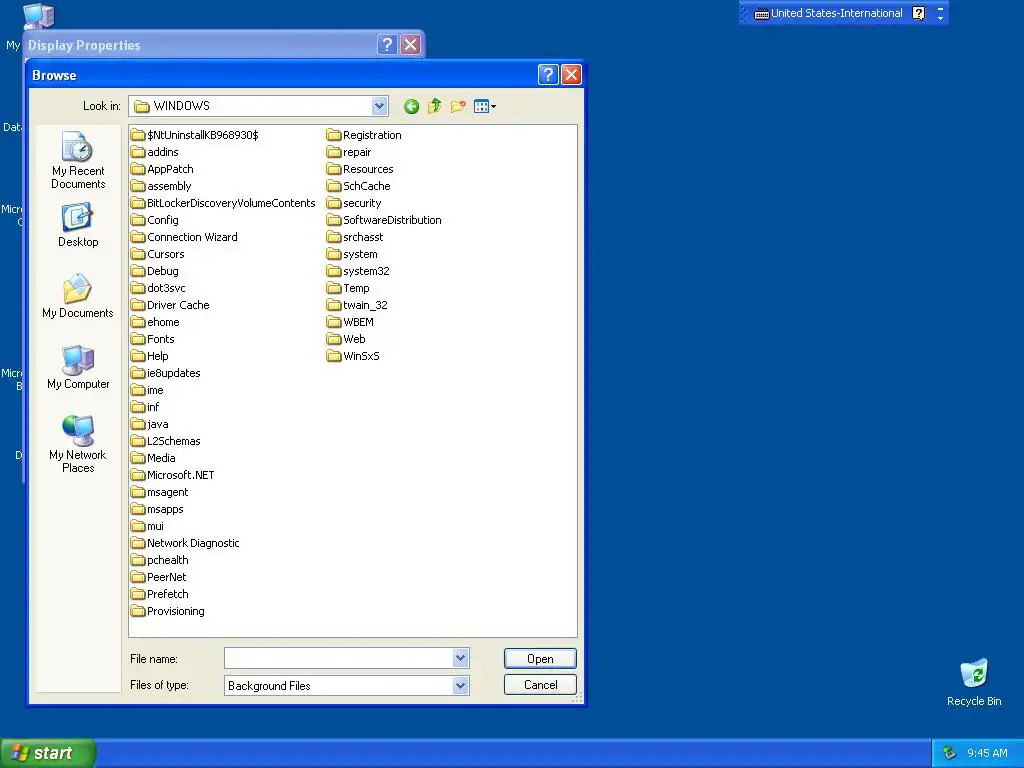Select the $NtUninstallKB968930$ folder
1024x768 pixels.
tap(195, 135)
